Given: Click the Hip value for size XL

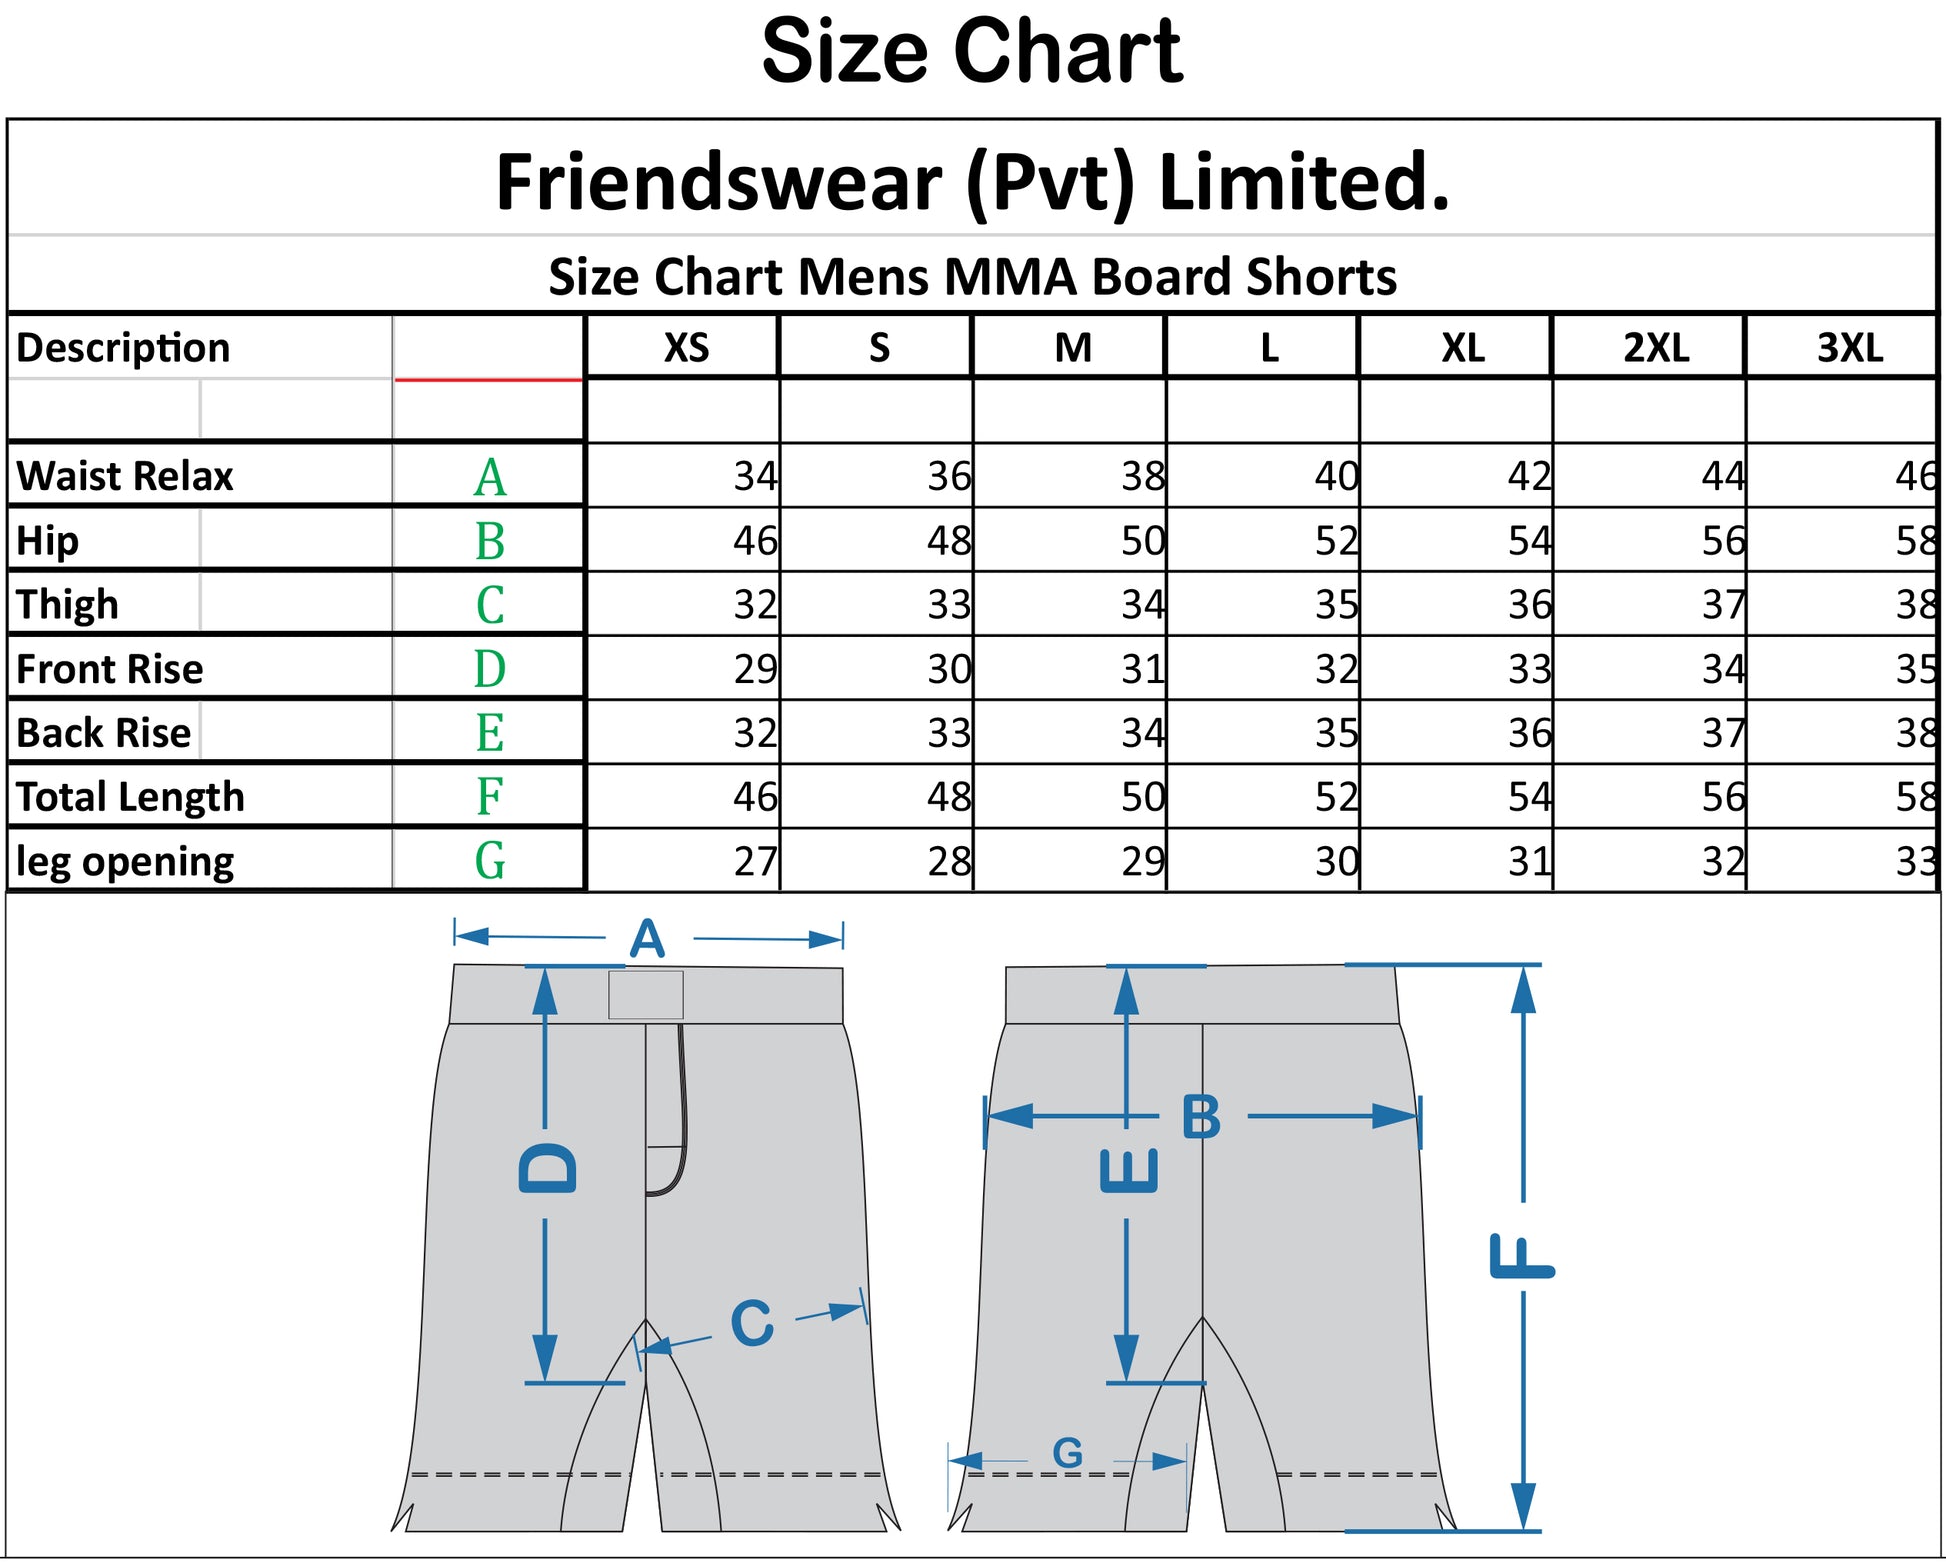Looking at the screenshot, I should point(1530,541).
